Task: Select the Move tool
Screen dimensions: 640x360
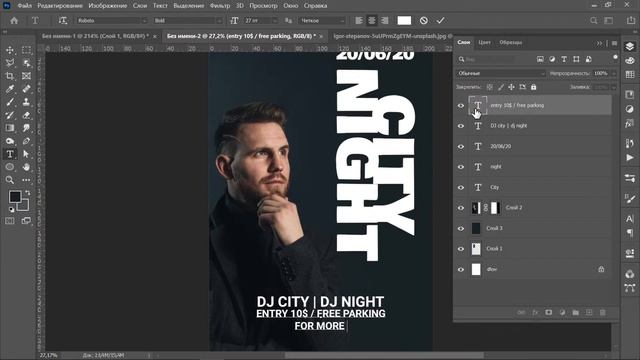Action: 10,50
